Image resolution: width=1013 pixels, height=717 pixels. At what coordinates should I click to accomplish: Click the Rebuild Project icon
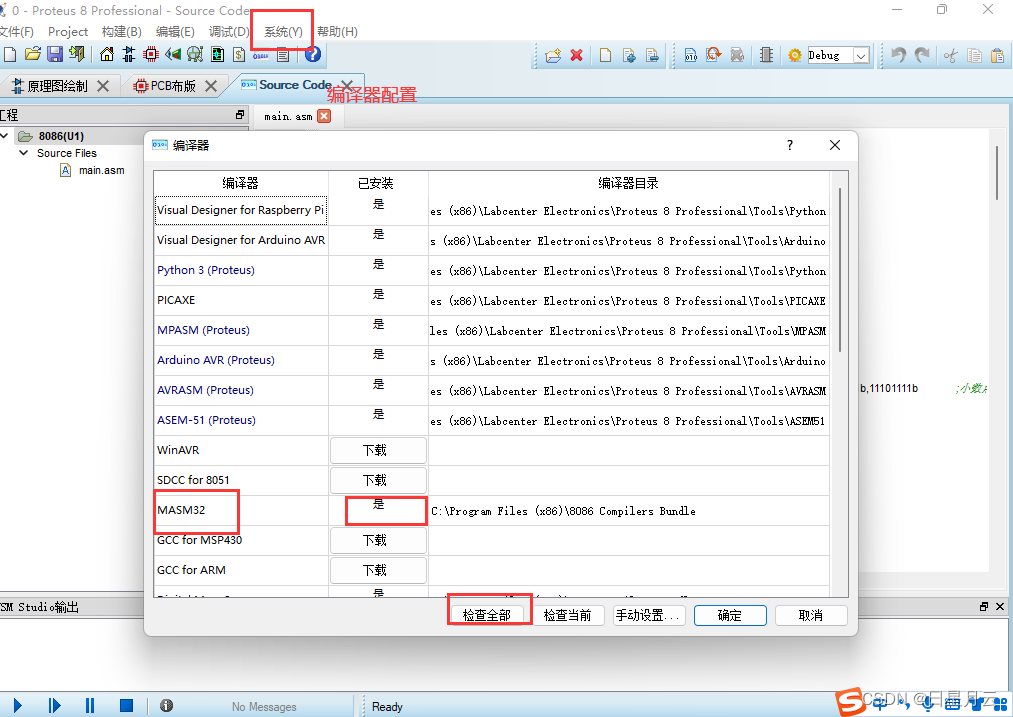point(713,56)
